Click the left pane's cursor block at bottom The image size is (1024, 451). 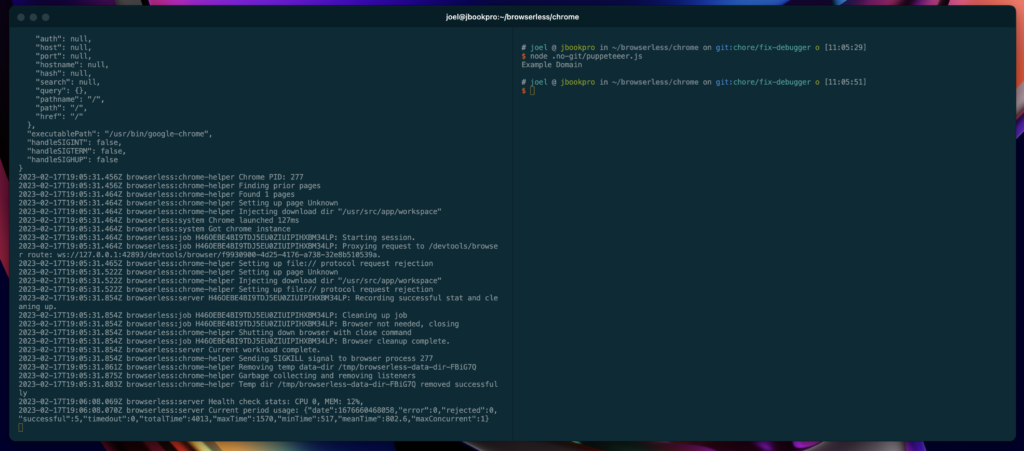[21, 428]
